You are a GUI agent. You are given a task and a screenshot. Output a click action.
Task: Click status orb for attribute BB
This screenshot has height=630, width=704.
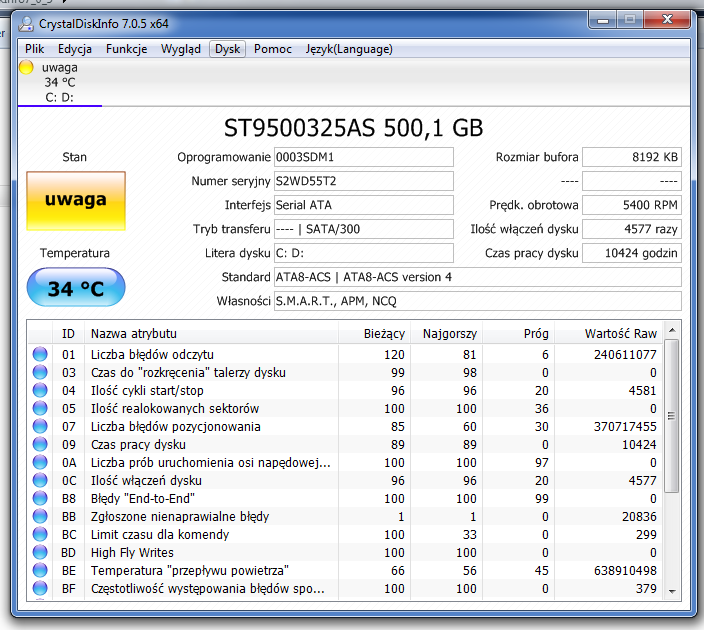[x=40, y=516]
